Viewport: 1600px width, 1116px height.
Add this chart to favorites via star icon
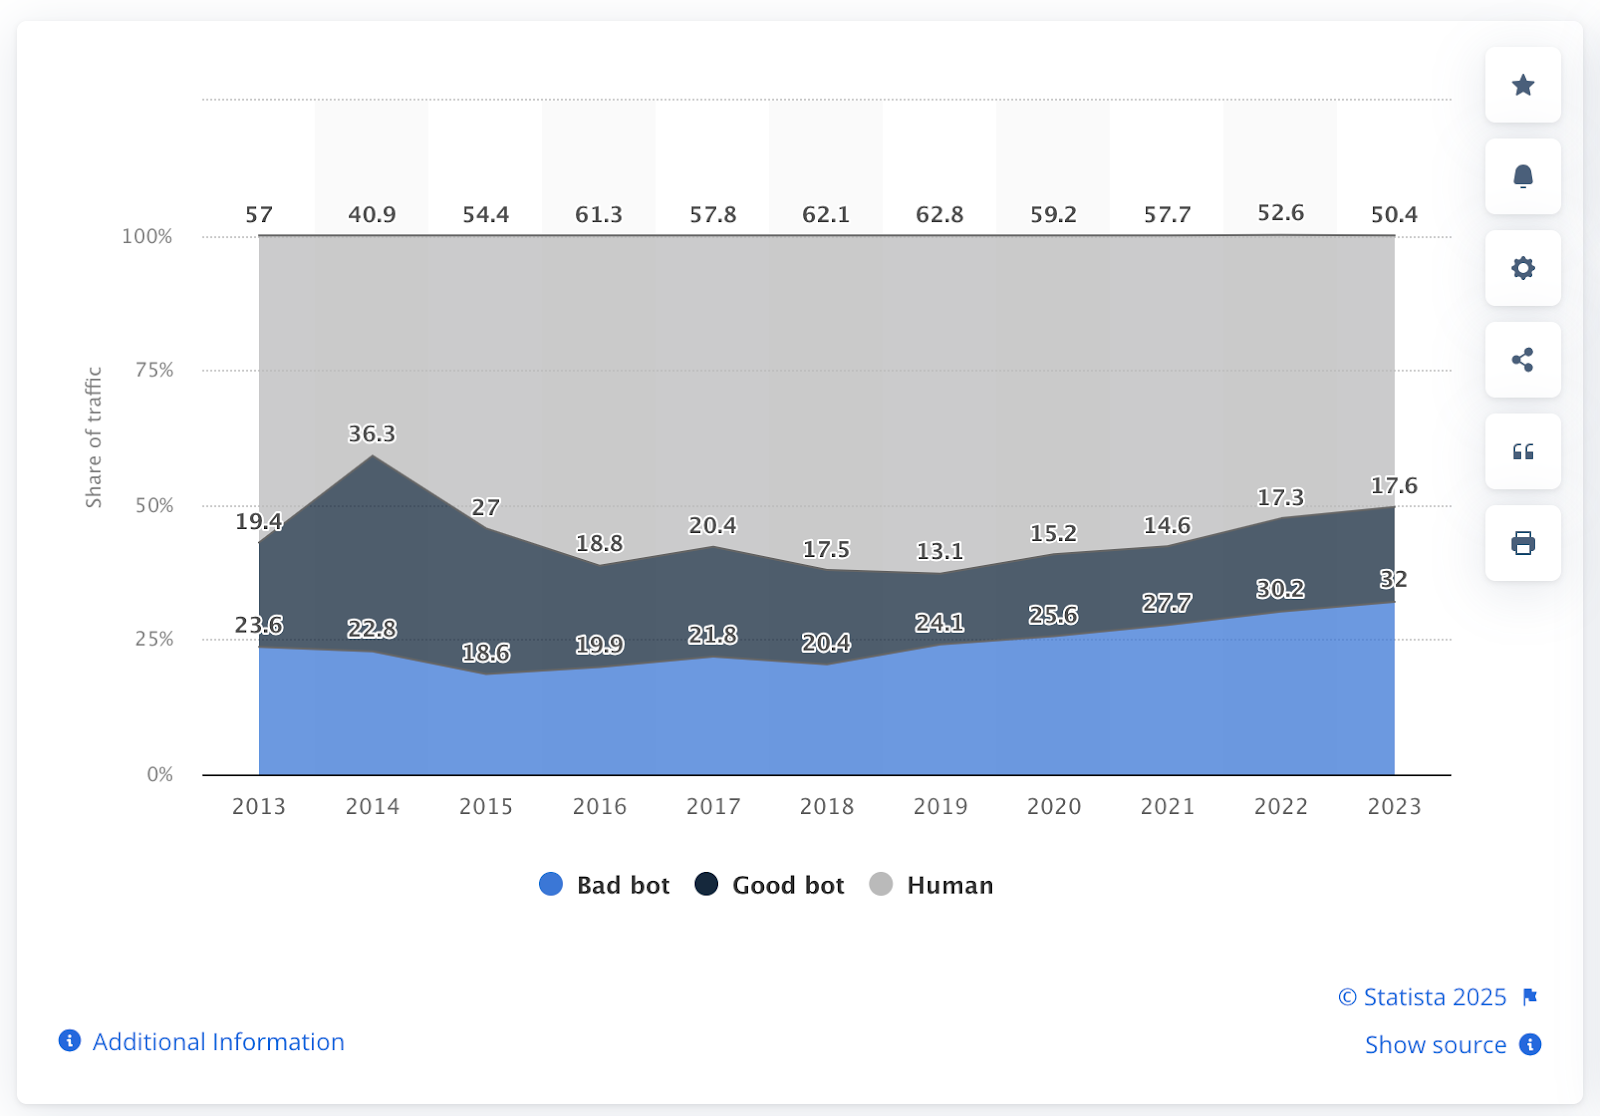tap(1522, 85)
